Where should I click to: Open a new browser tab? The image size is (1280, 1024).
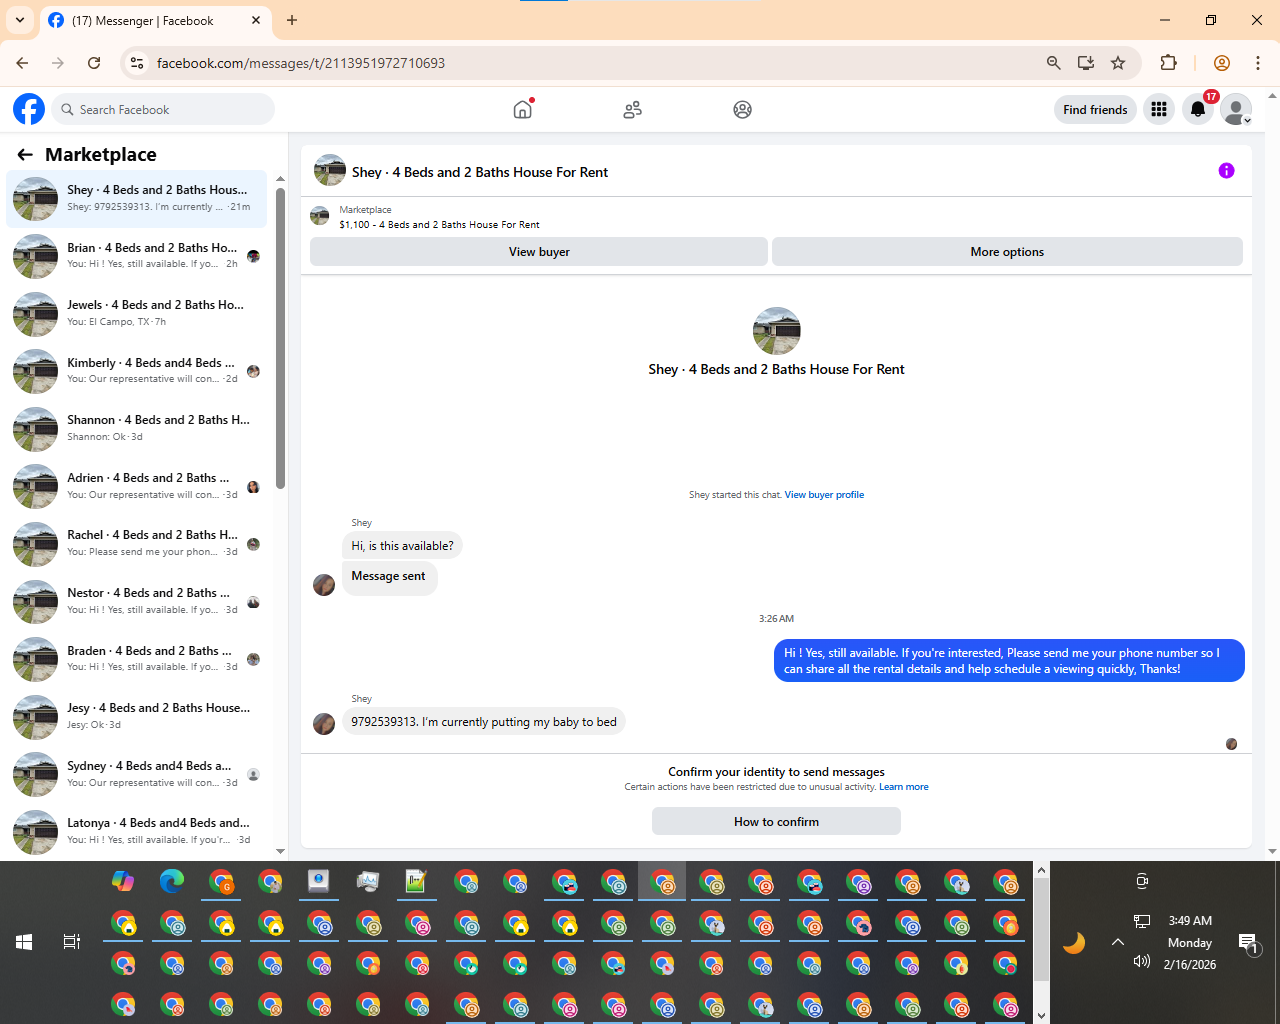tap(292, 20)
